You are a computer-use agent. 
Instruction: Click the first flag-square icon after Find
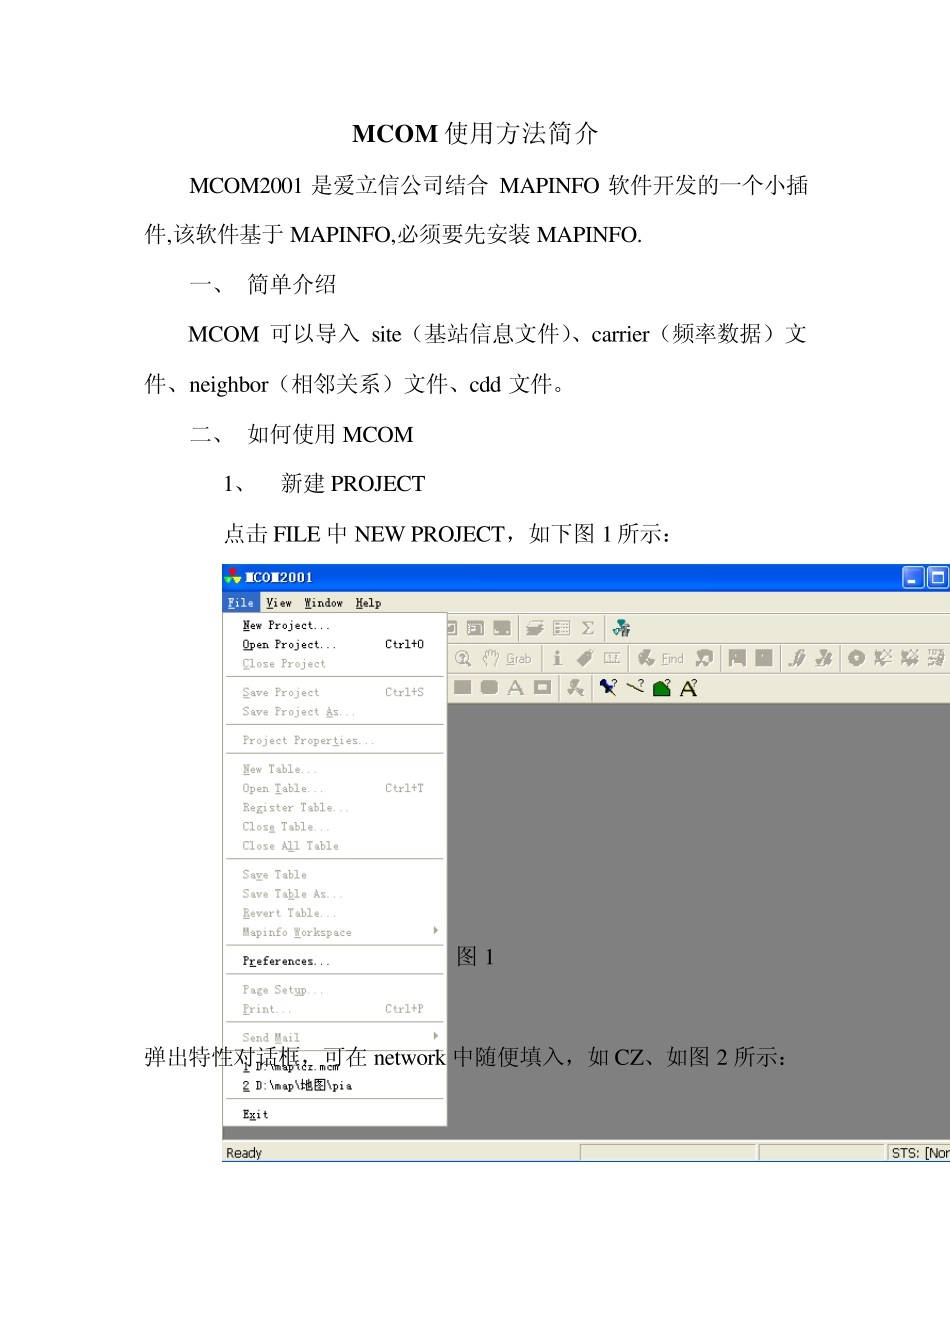pos(737,658)
